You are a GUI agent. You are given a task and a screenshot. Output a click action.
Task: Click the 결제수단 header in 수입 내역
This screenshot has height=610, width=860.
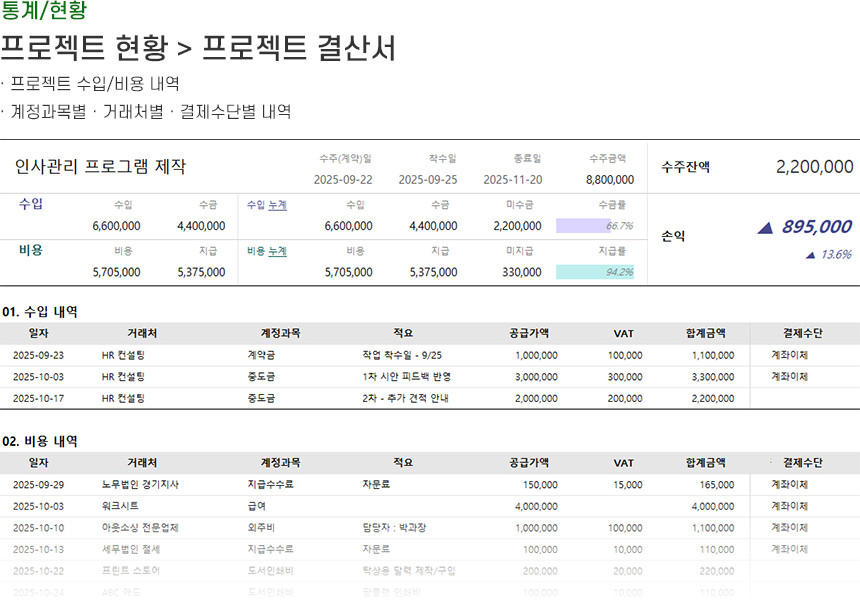[x=802, y=333]
